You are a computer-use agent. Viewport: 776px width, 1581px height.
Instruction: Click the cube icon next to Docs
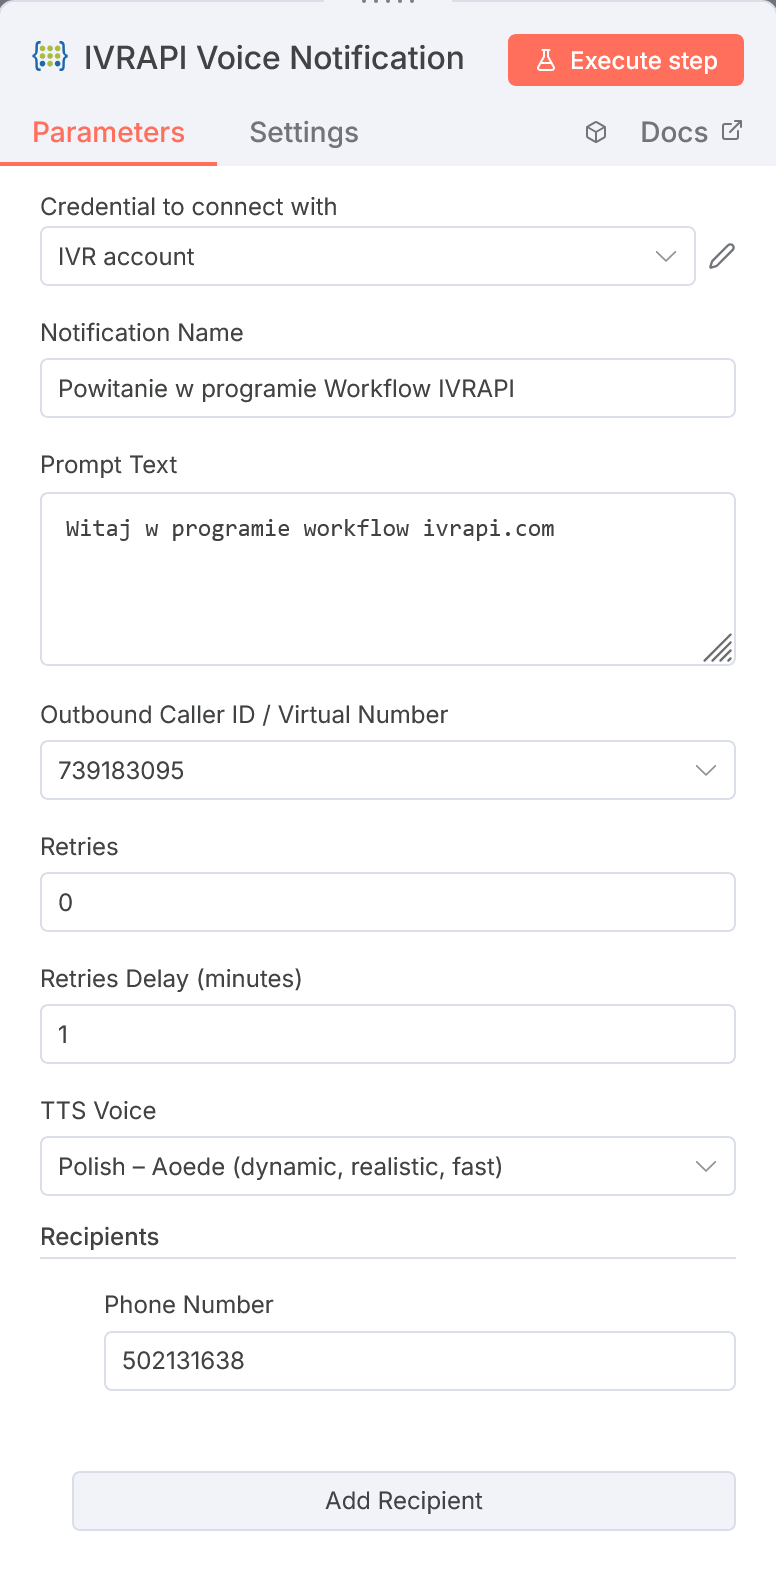[596, 131]
